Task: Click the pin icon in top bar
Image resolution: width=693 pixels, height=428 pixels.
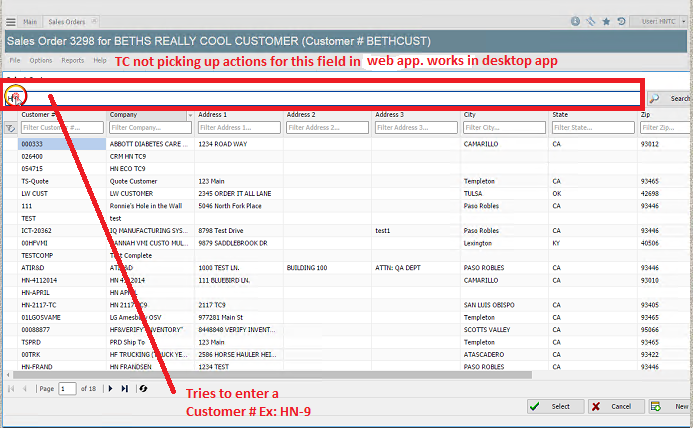Action: (591, 20)
